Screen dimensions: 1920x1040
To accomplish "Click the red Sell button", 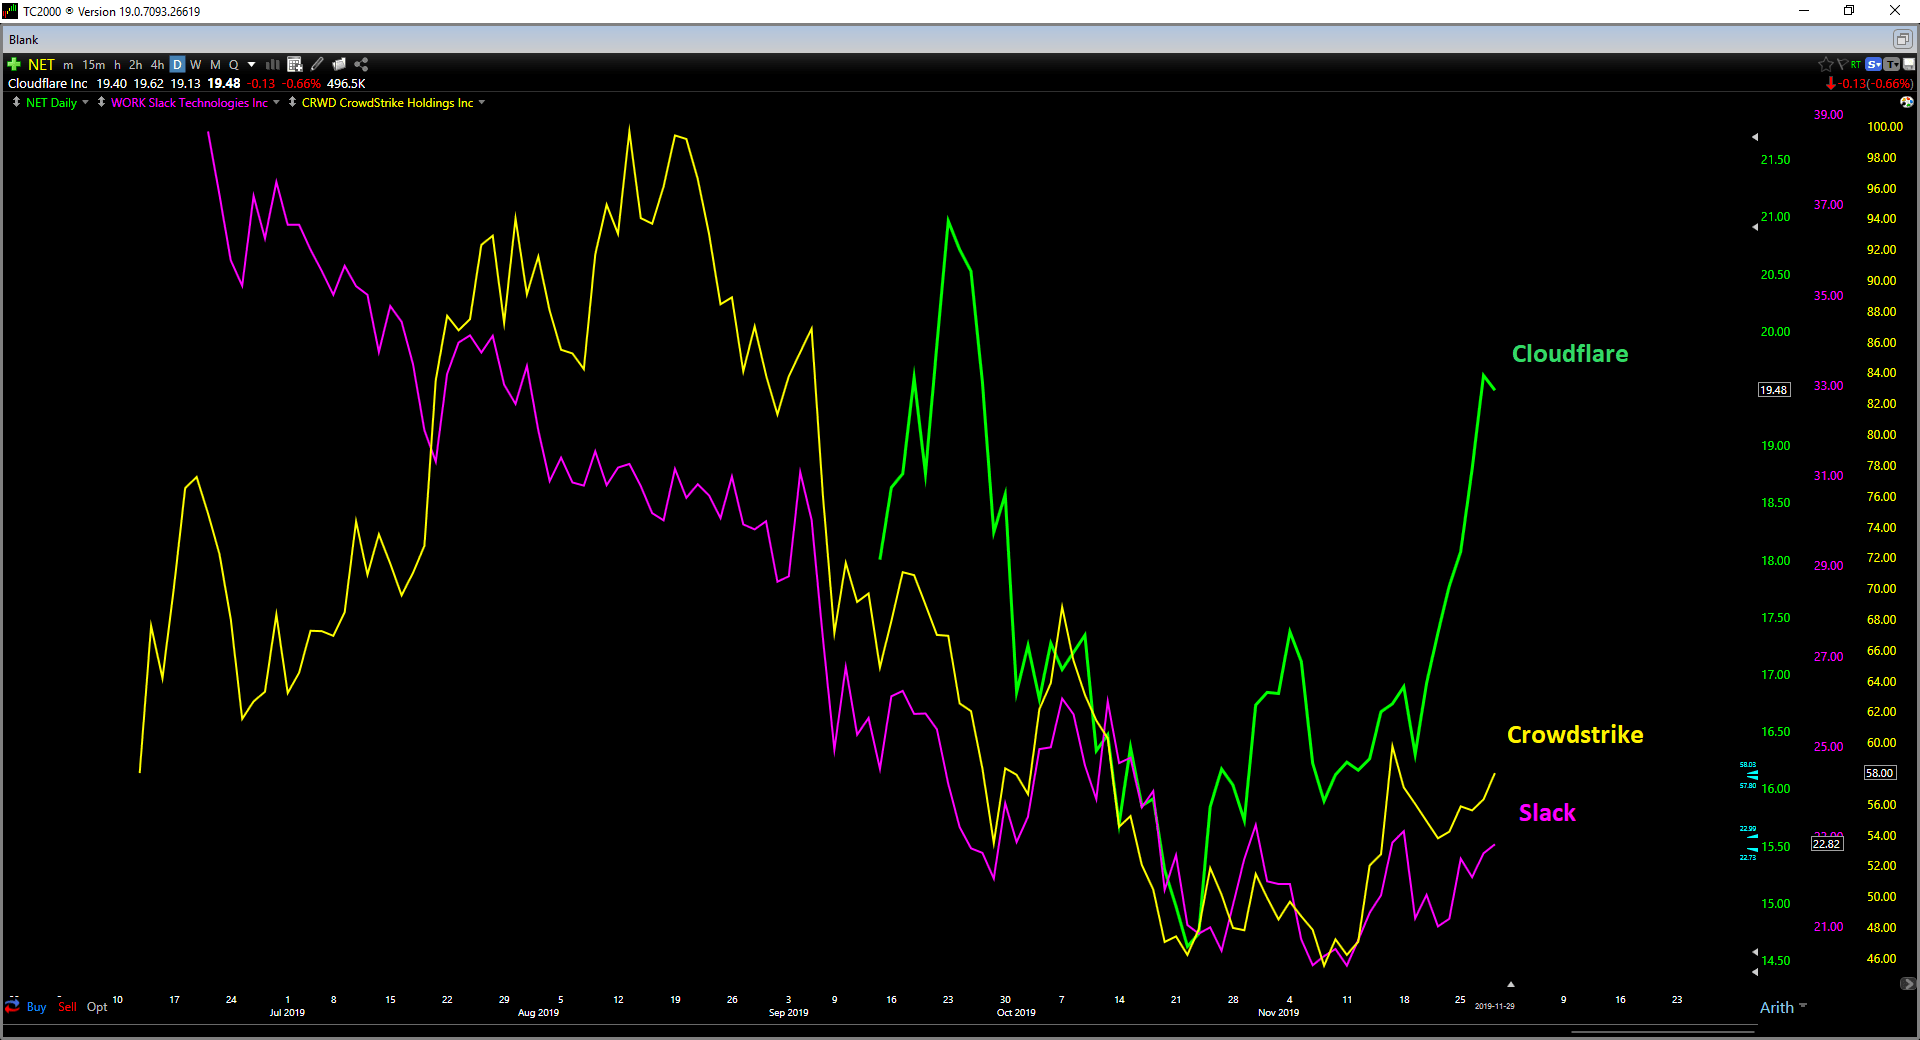I will [67, 1007].
